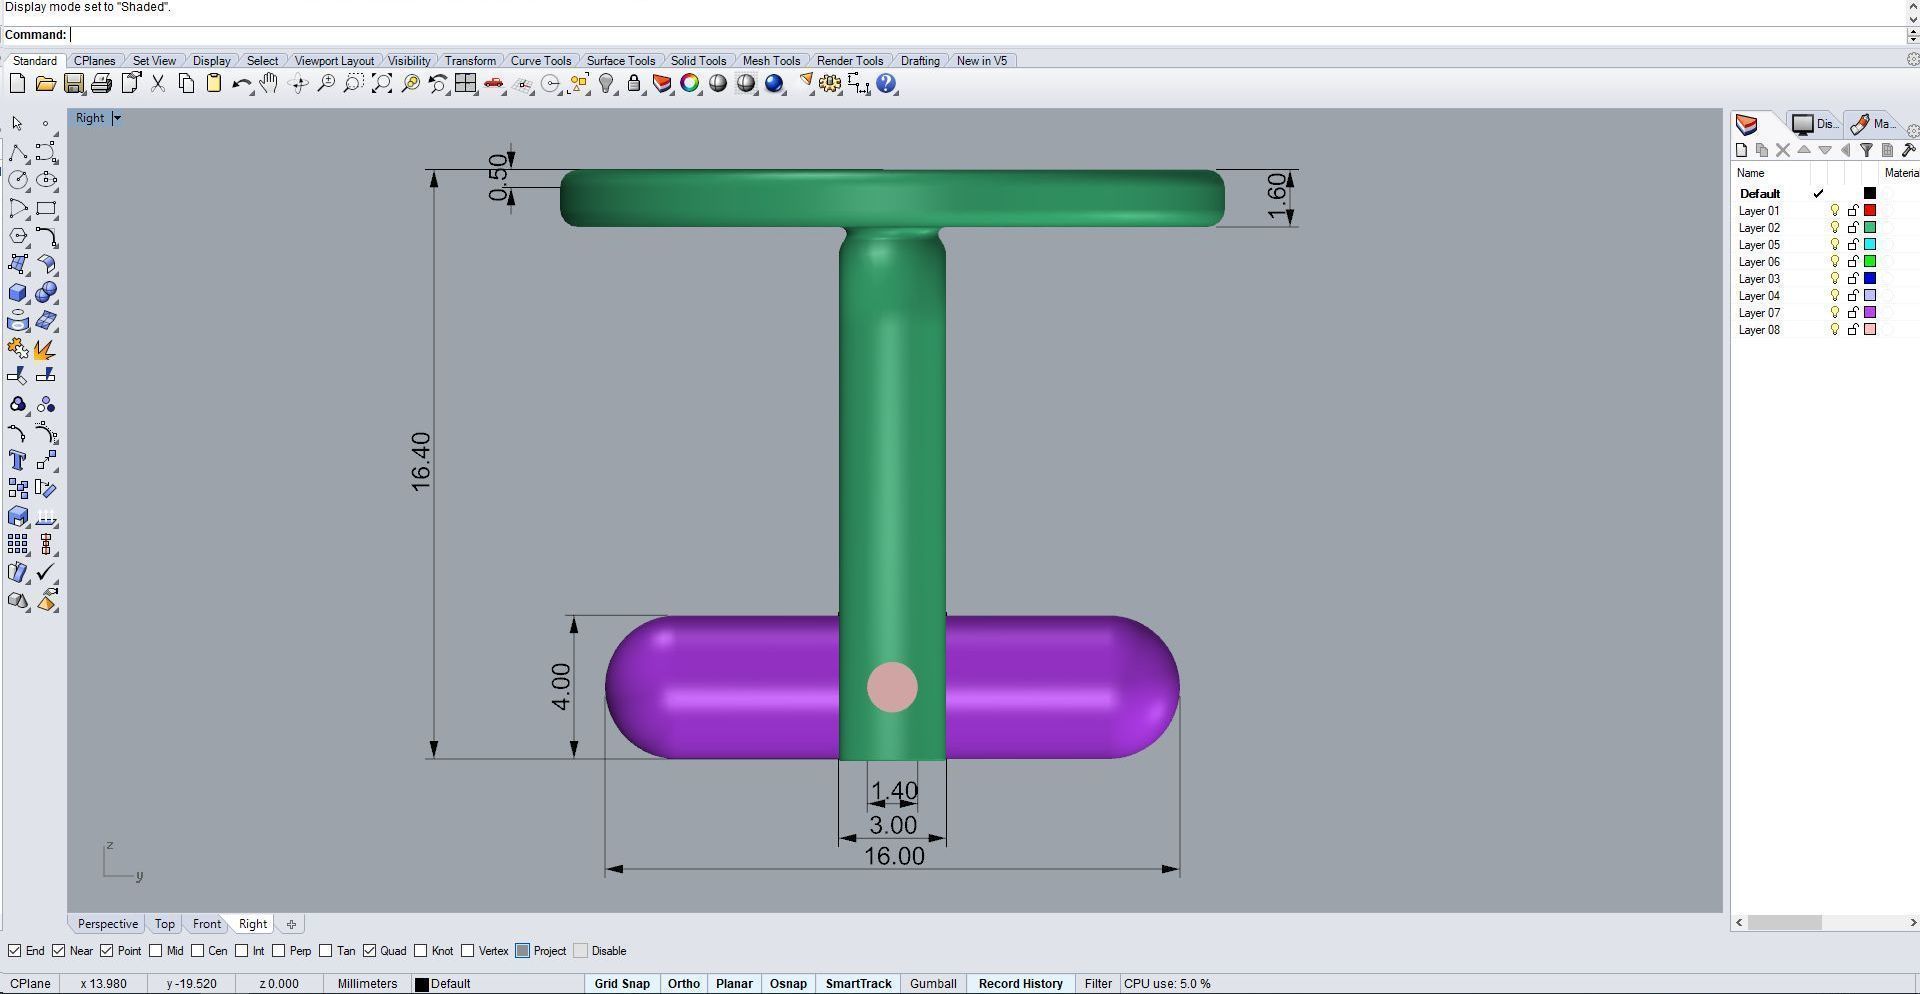Toggle Ortho mode in the status bar
Image resolution: width=1920 pixels, height=994 pixels.
coord(684,984)
